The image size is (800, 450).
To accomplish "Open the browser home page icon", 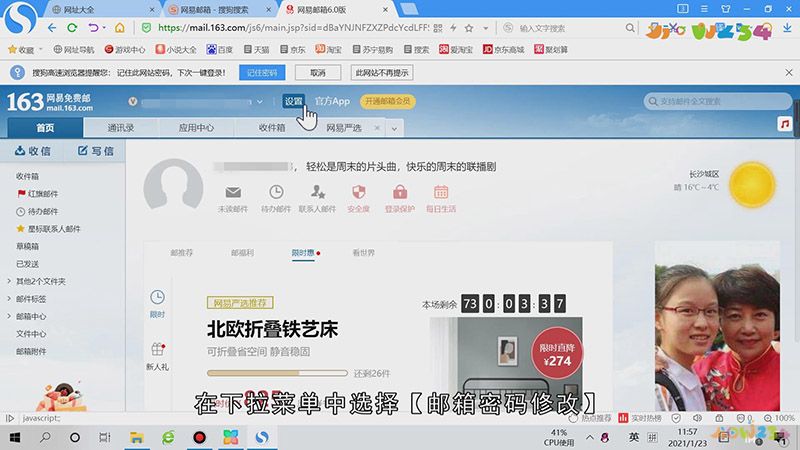I will click(119, 28).
